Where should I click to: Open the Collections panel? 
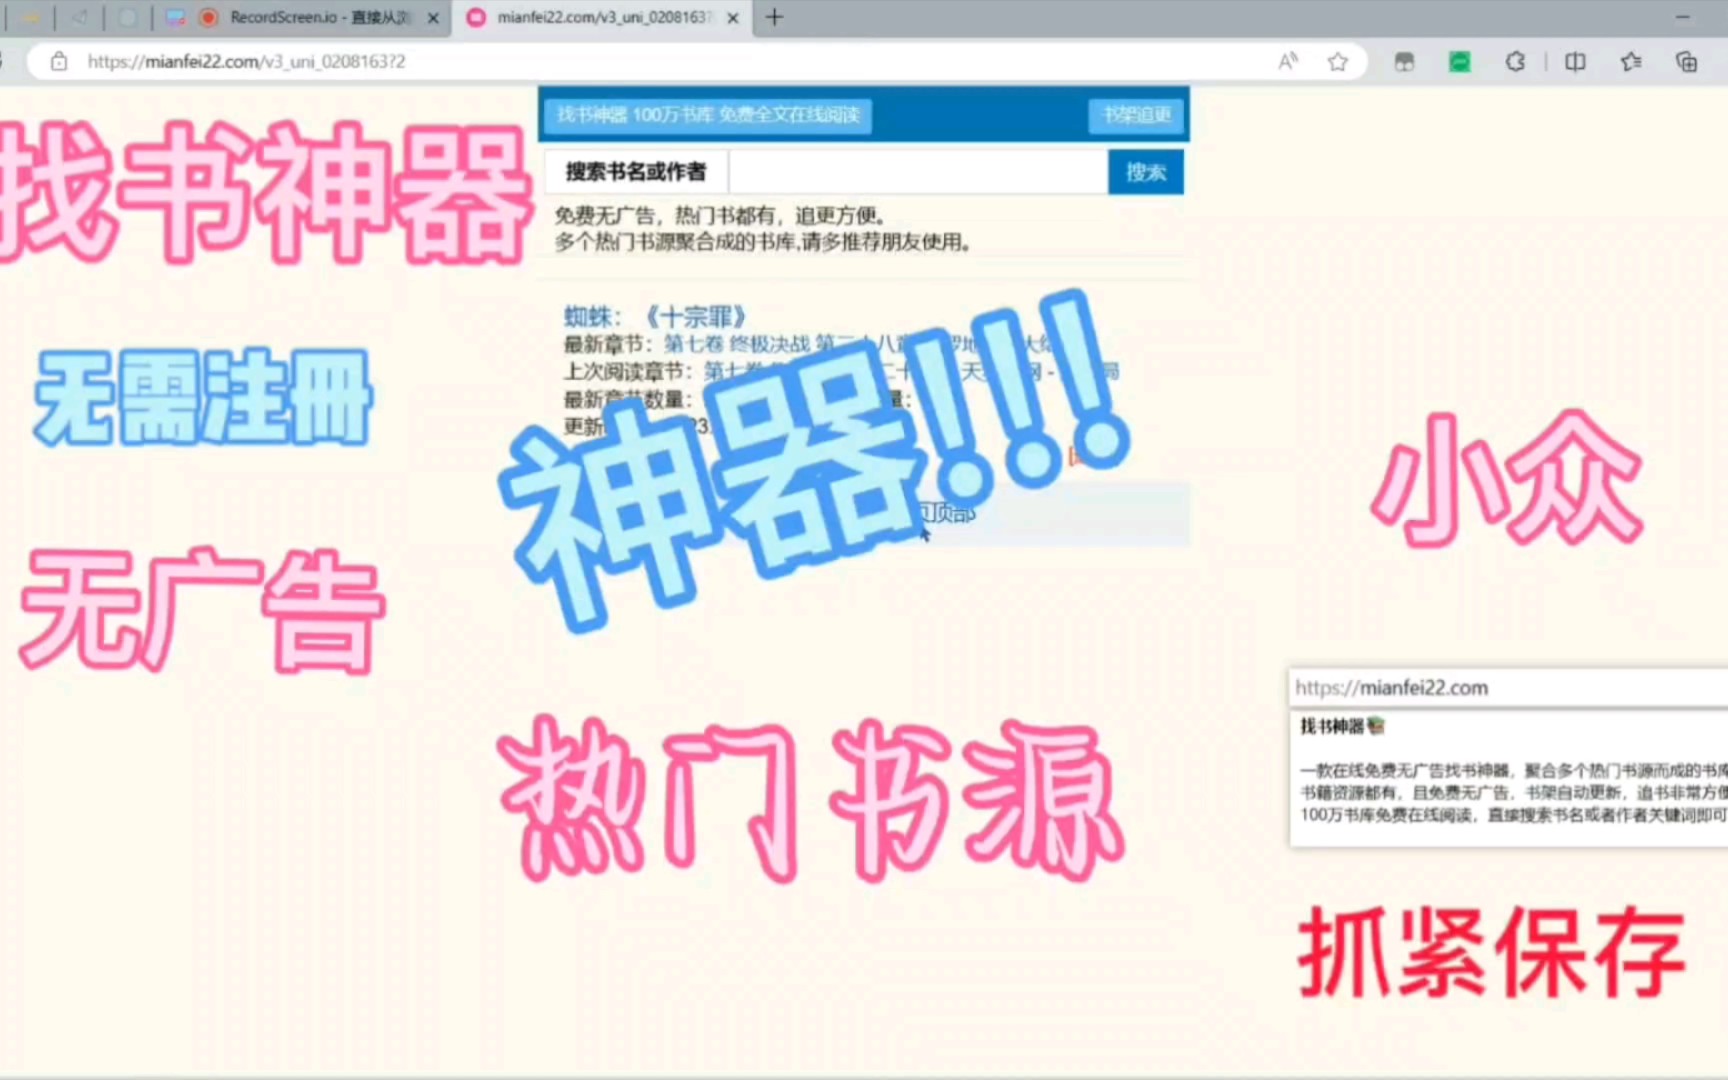(x=1686, y=62)
